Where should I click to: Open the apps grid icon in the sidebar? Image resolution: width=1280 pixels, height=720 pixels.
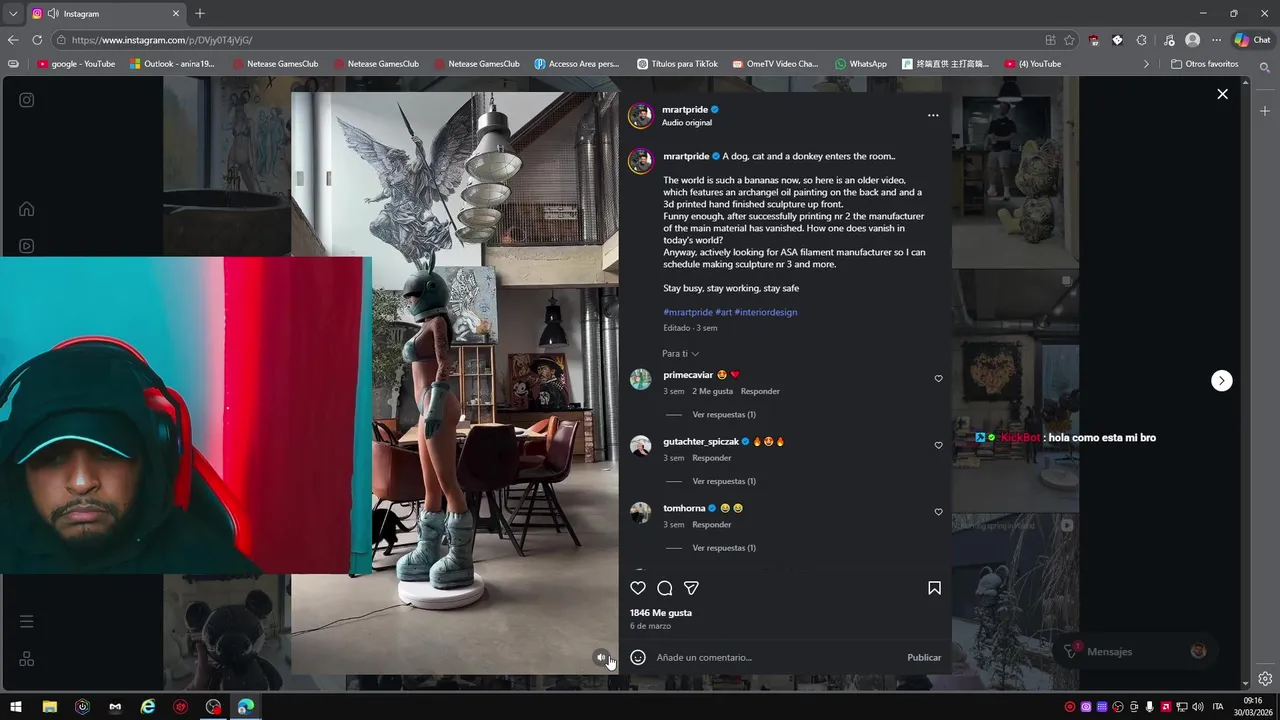pos(27,659)
